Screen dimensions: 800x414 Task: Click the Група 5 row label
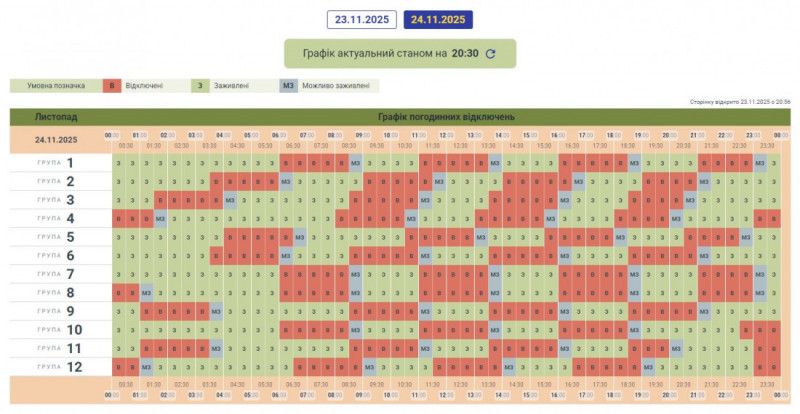[x=55, y=236]
